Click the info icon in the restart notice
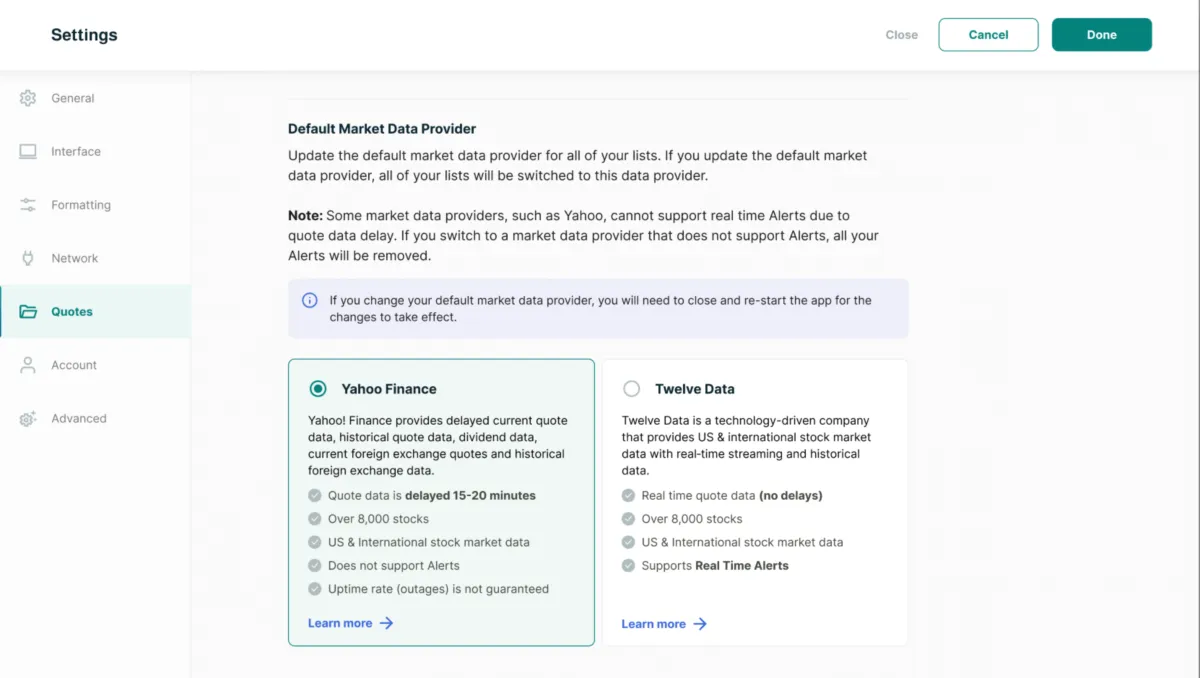The image size is (1200, 678). pos(310,300)
